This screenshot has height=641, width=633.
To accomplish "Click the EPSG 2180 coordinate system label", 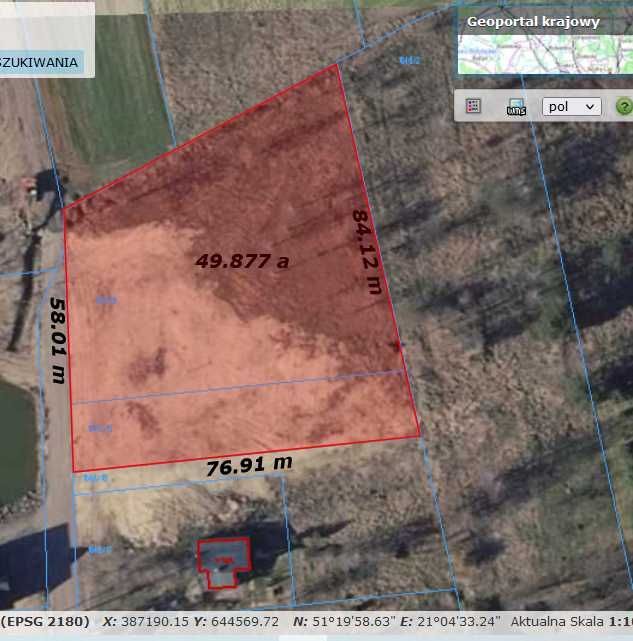I will coord(45,622).
